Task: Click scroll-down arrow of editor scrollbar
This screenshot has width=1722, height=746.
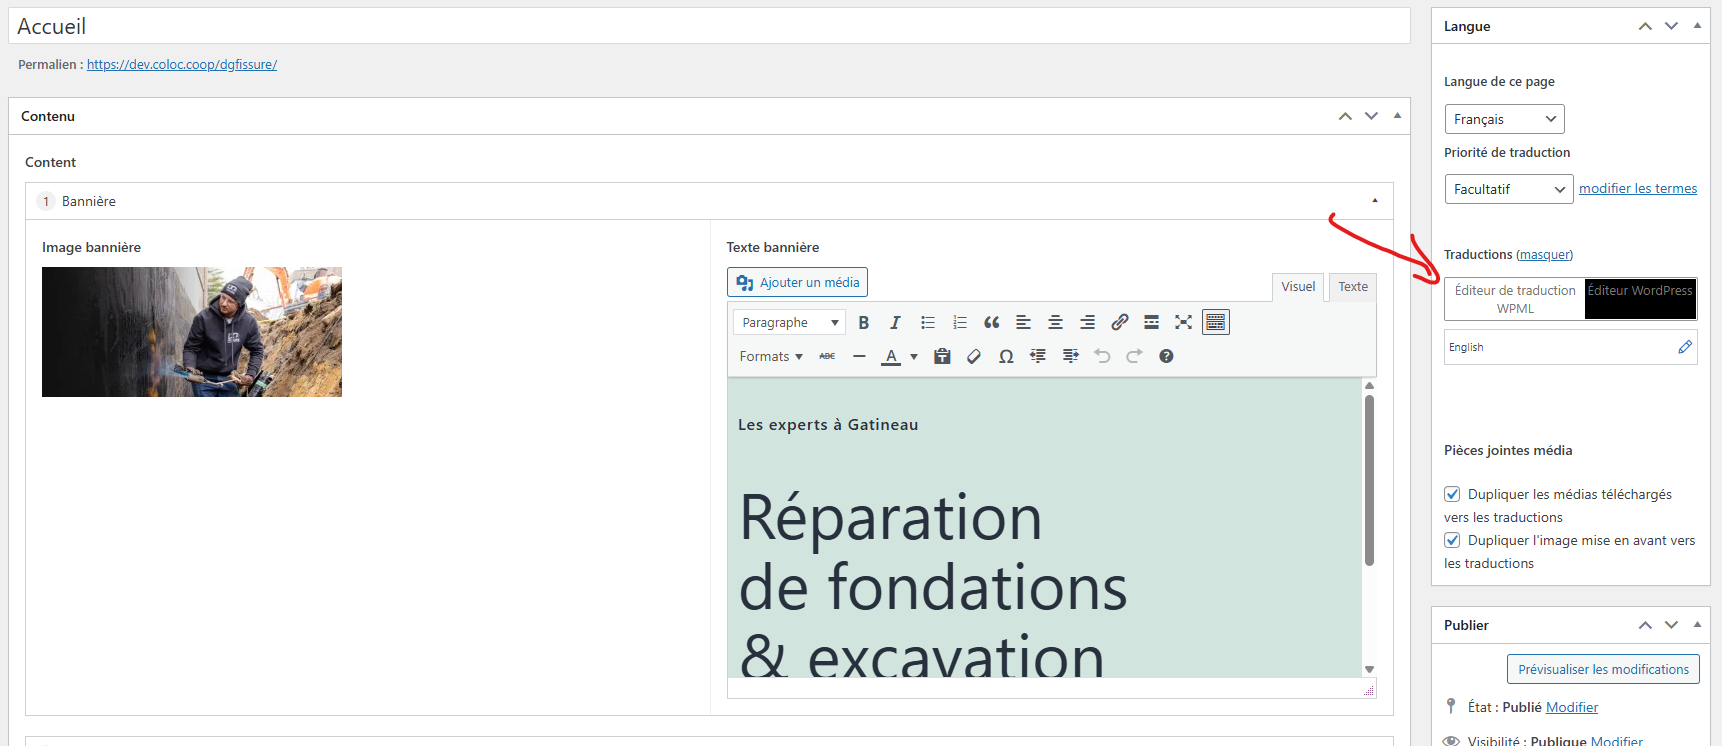Action: pos(1369,669)
